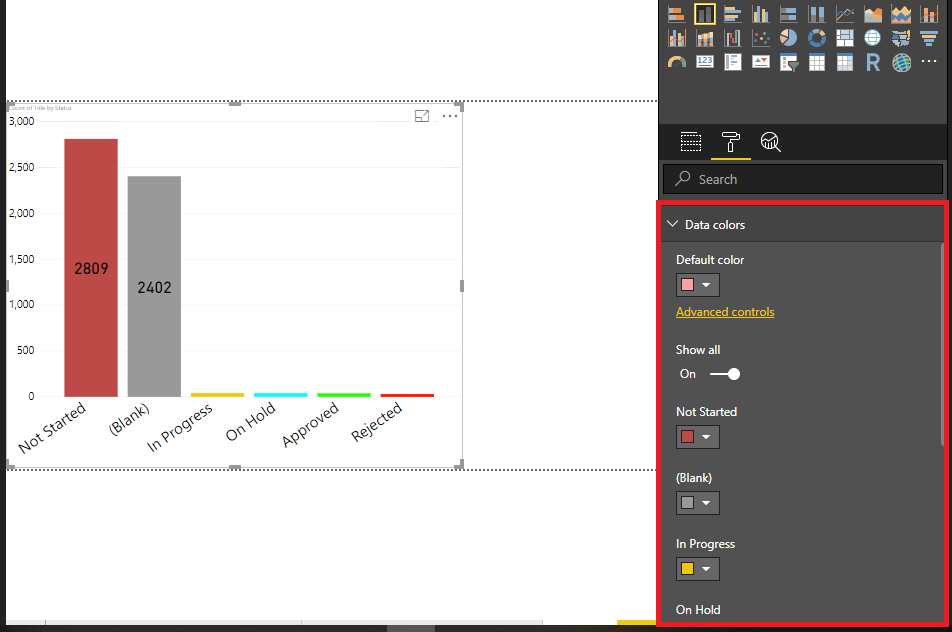Collapse the Data colors section

pyautogui.click(x=672, y=224)
